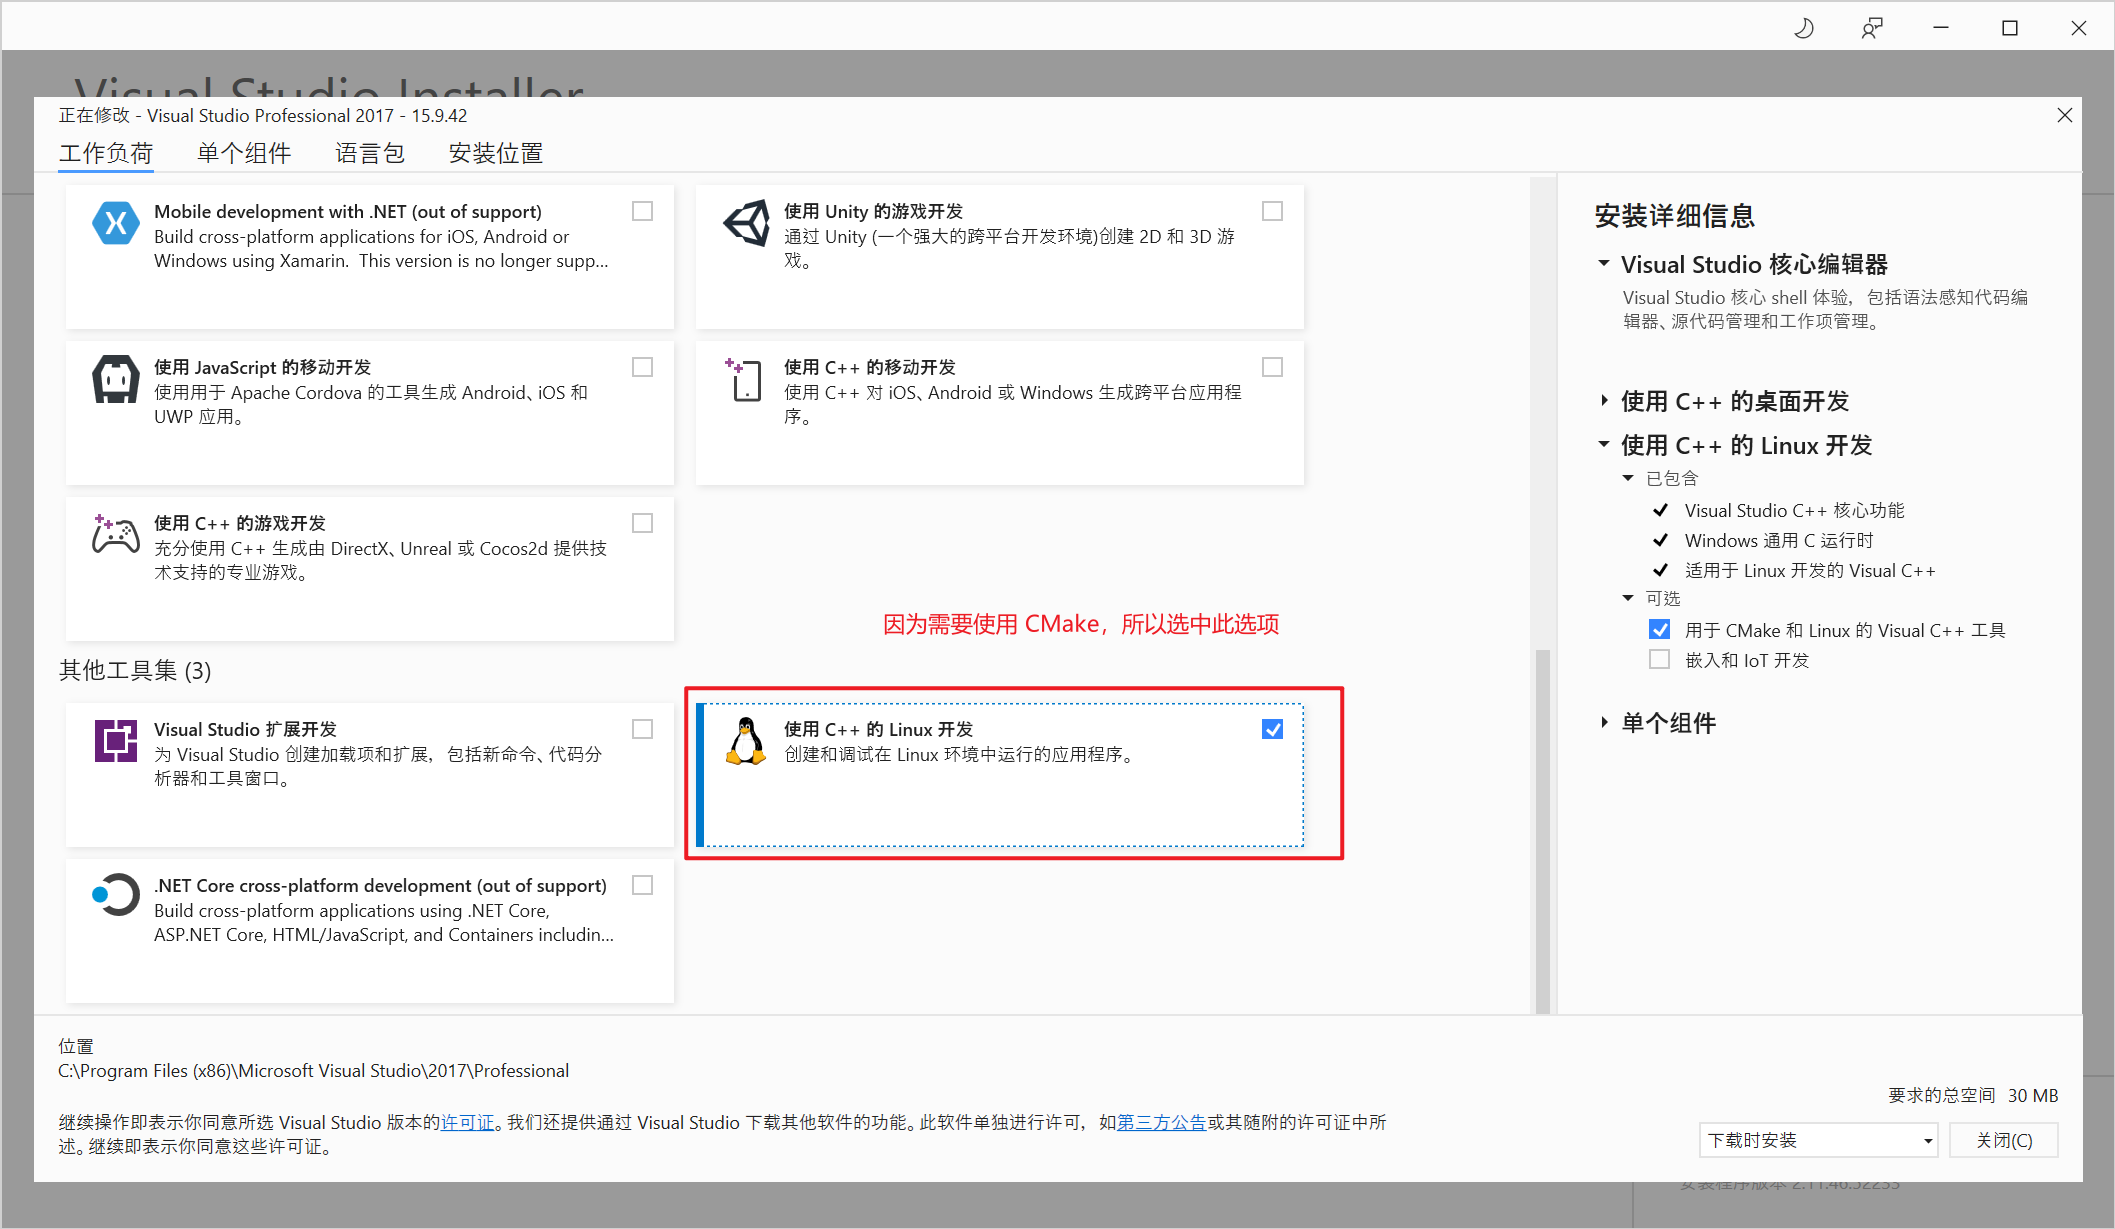The image size is (2115, 1229).
Task: Click the C++ game controller icon
Action: pos(115,535)
